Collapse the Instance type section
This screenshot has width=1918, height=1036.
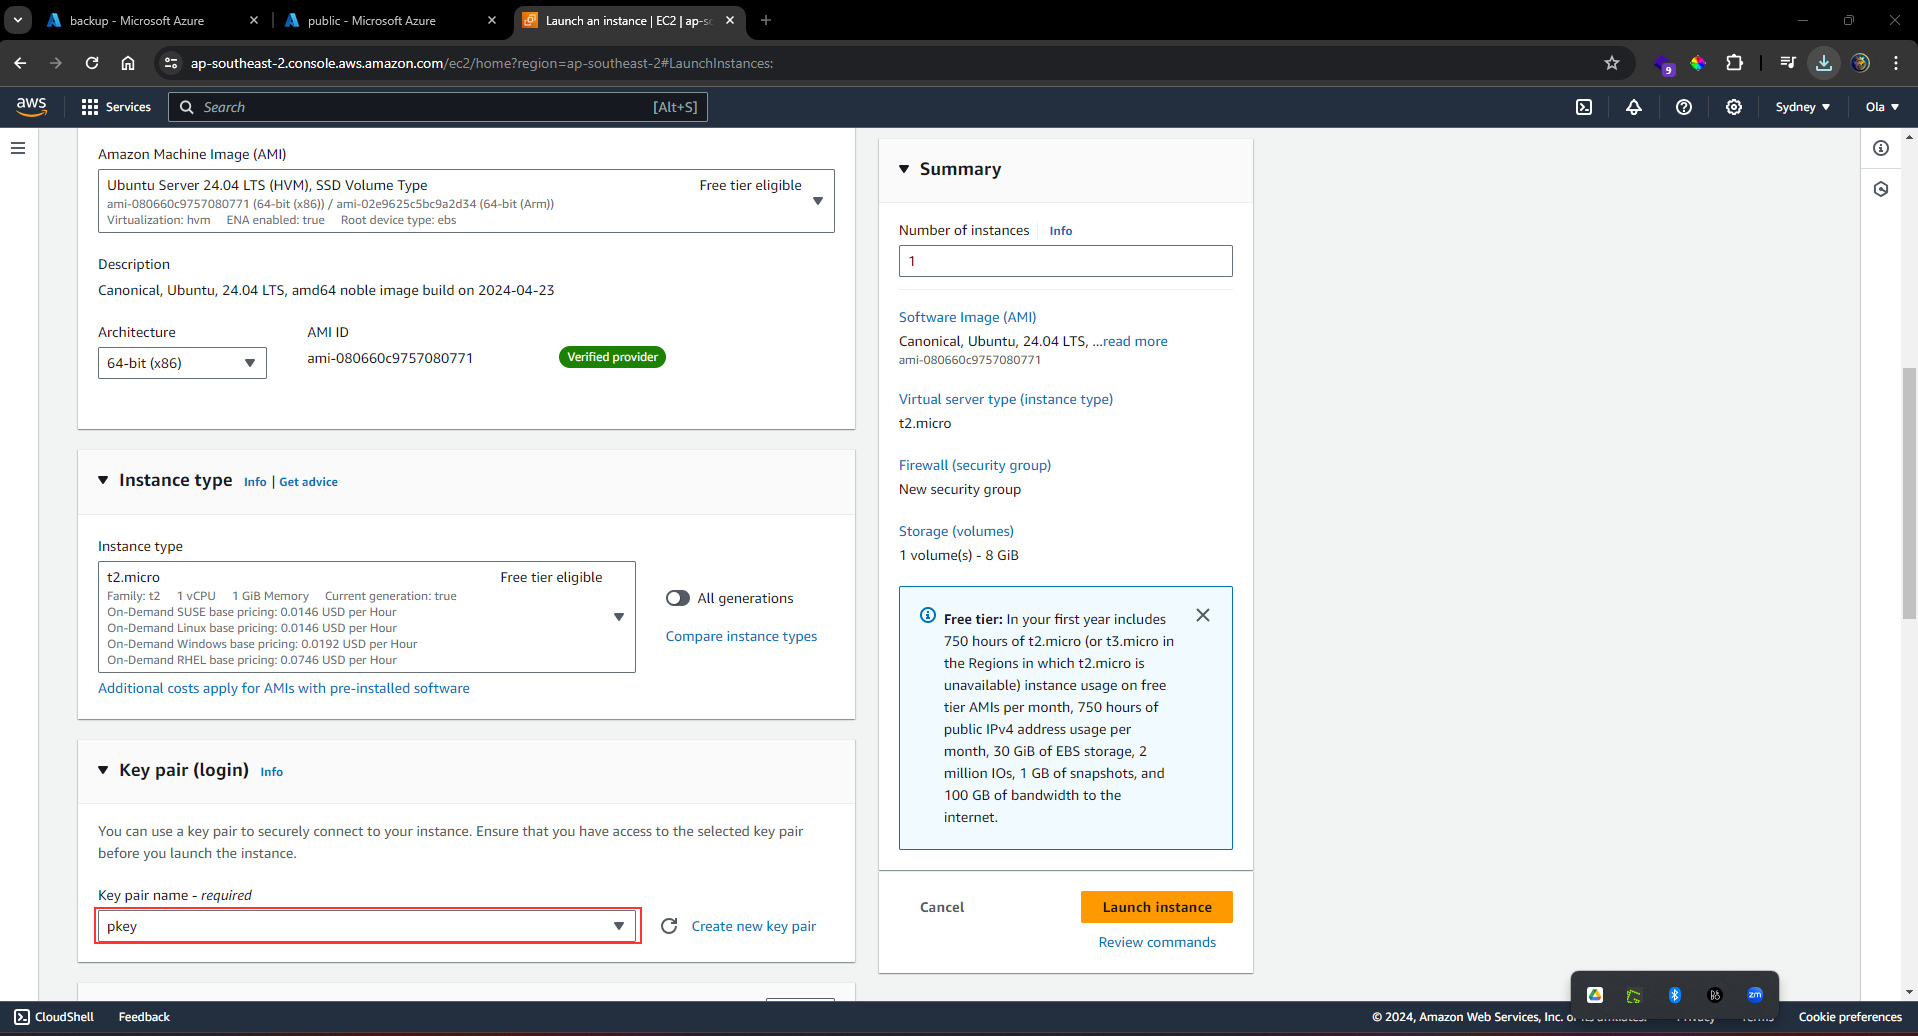103,480
